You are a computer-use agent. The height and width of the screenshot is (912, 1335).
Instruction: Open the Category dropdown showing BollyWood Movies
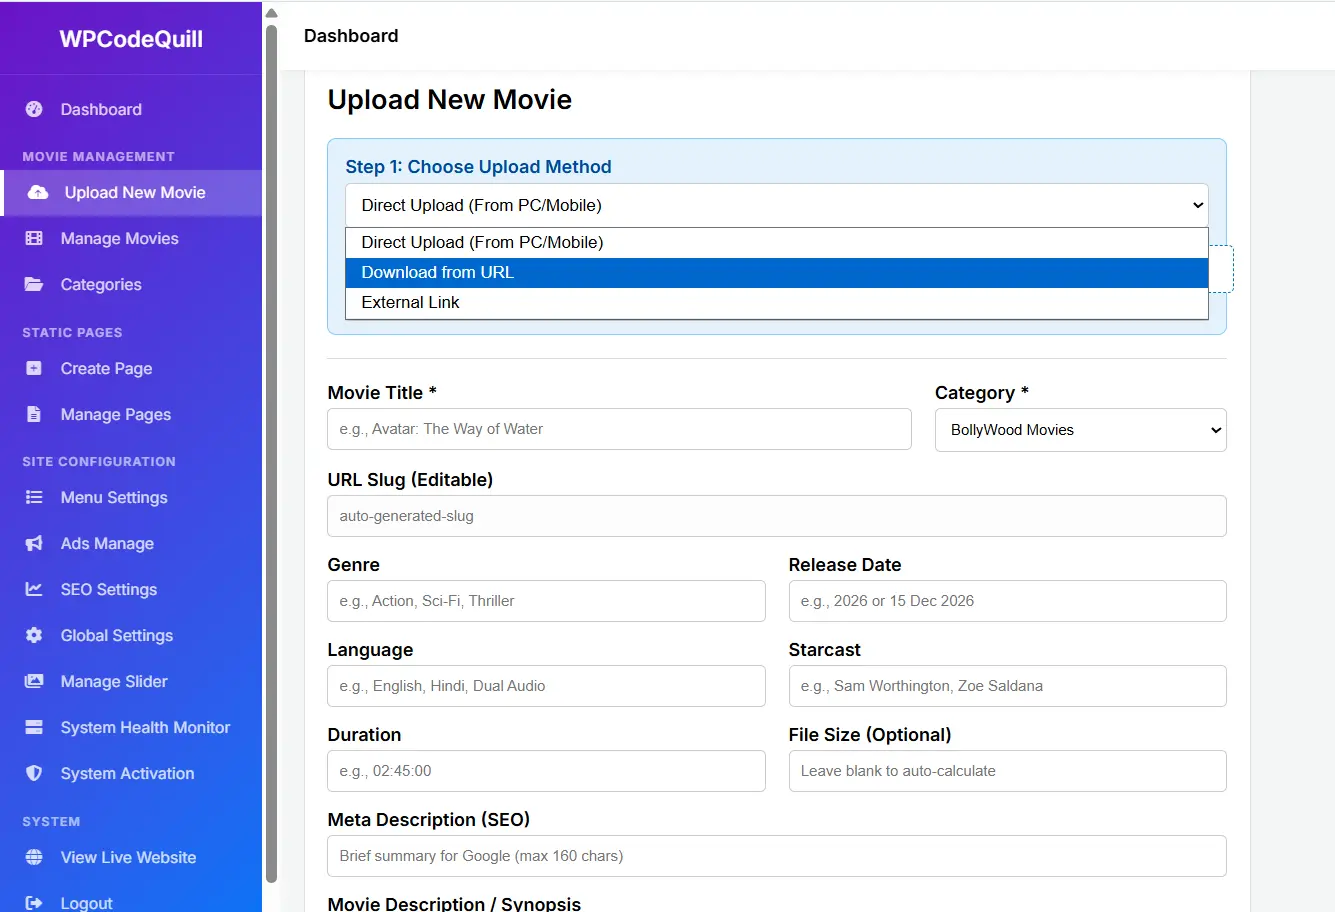pyautogui.click(x=1080, y=430)
